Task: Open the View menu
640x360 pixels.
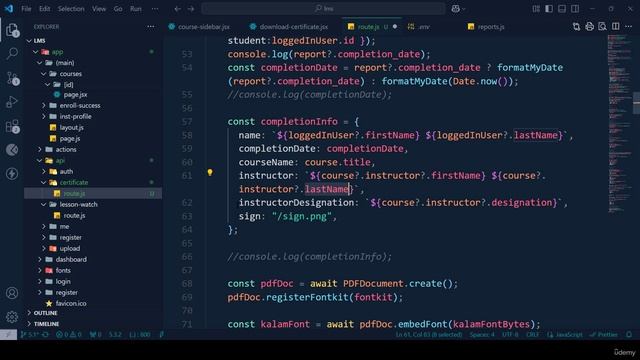Action: point(99,9)
